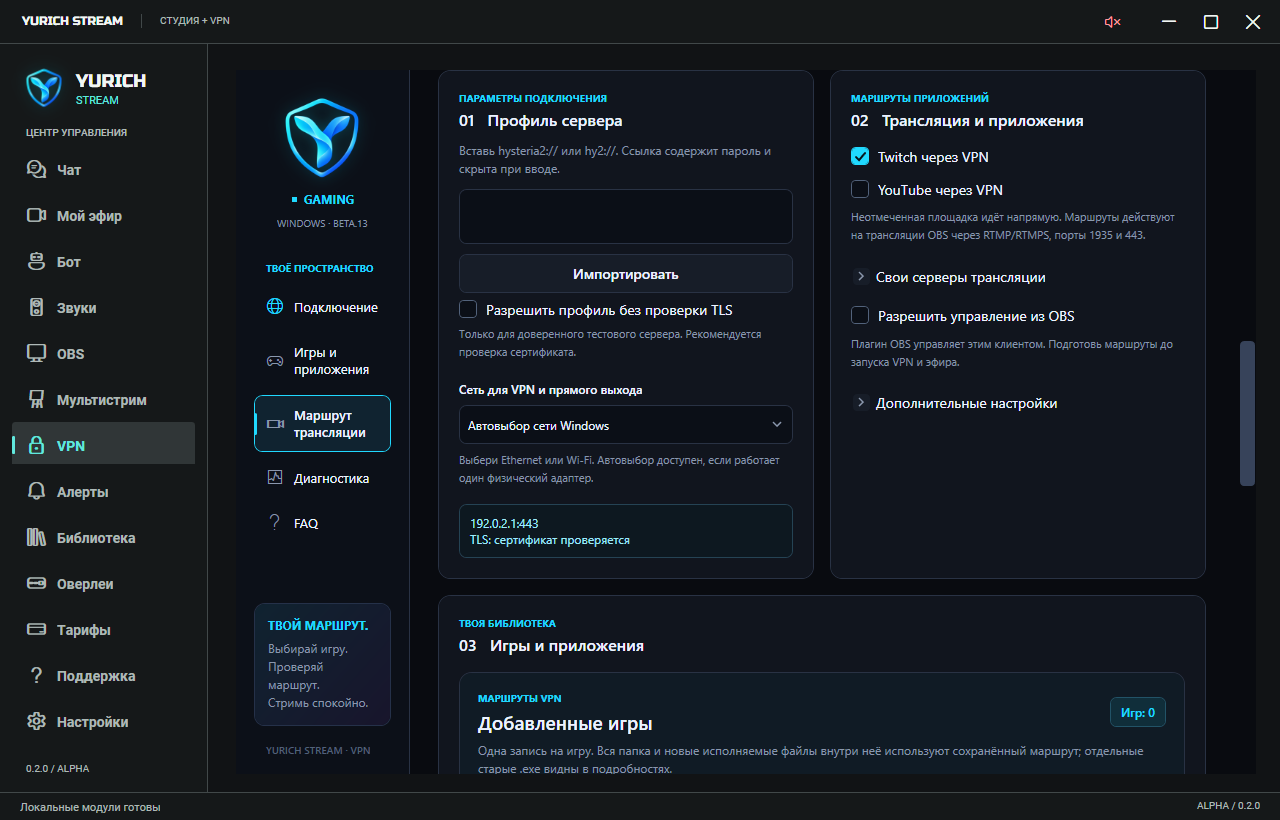Click the muted speaker icon in title bar
The width and height of the screenshot is (1280, 820).
(x=1112, y=22)
